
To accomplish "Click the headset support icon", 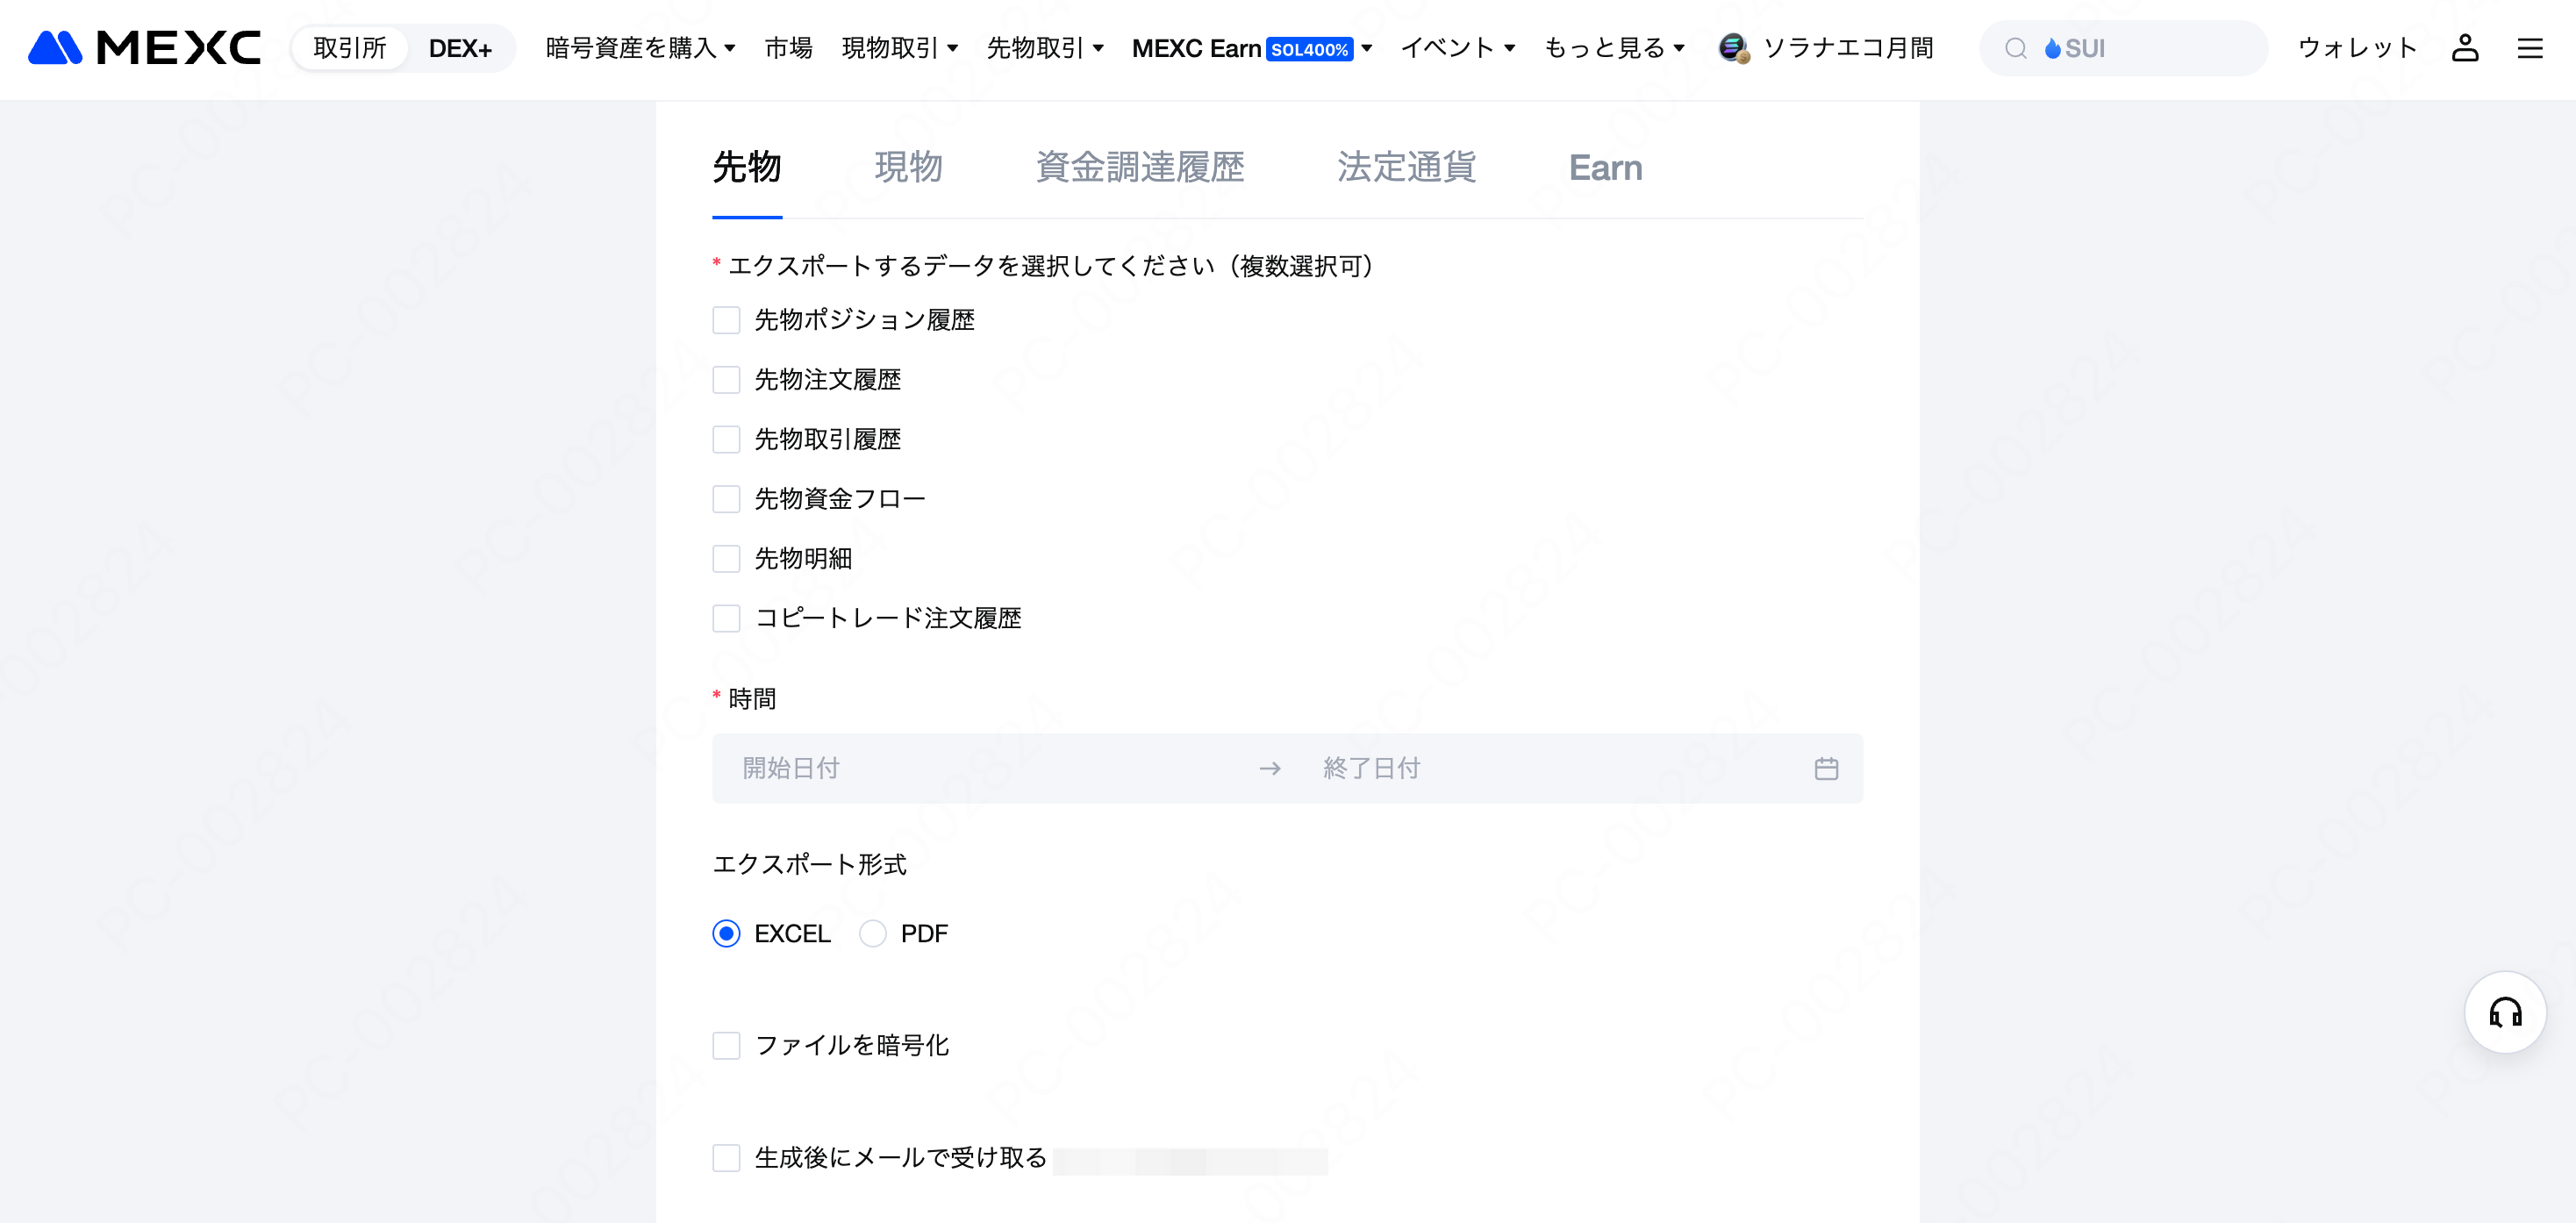I will click(x=2504, y=1012).
